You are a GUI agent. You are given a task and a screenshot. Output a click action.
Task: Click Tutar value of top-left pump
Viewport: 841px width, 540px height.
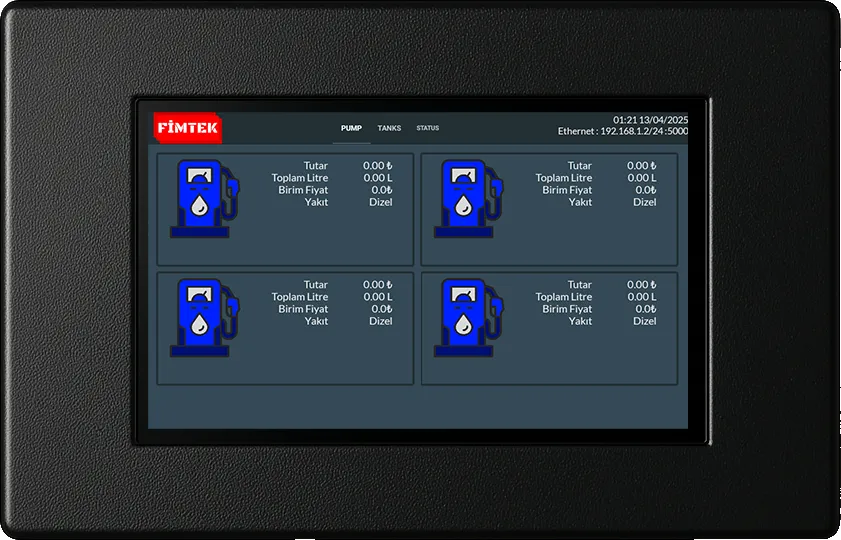377,166
